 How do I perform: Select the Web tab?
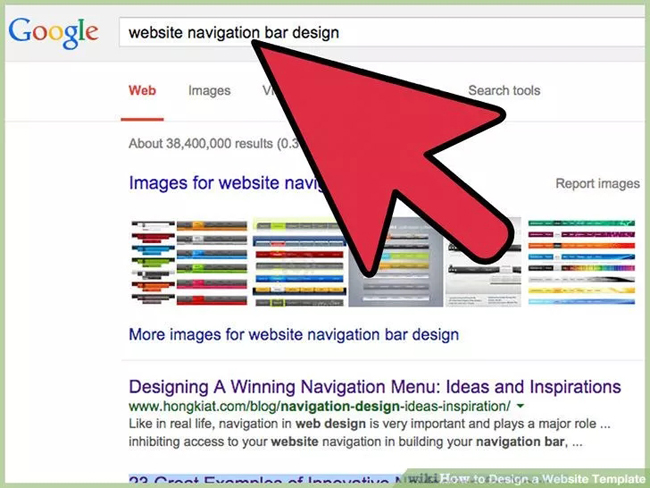[x=142, y=90]
